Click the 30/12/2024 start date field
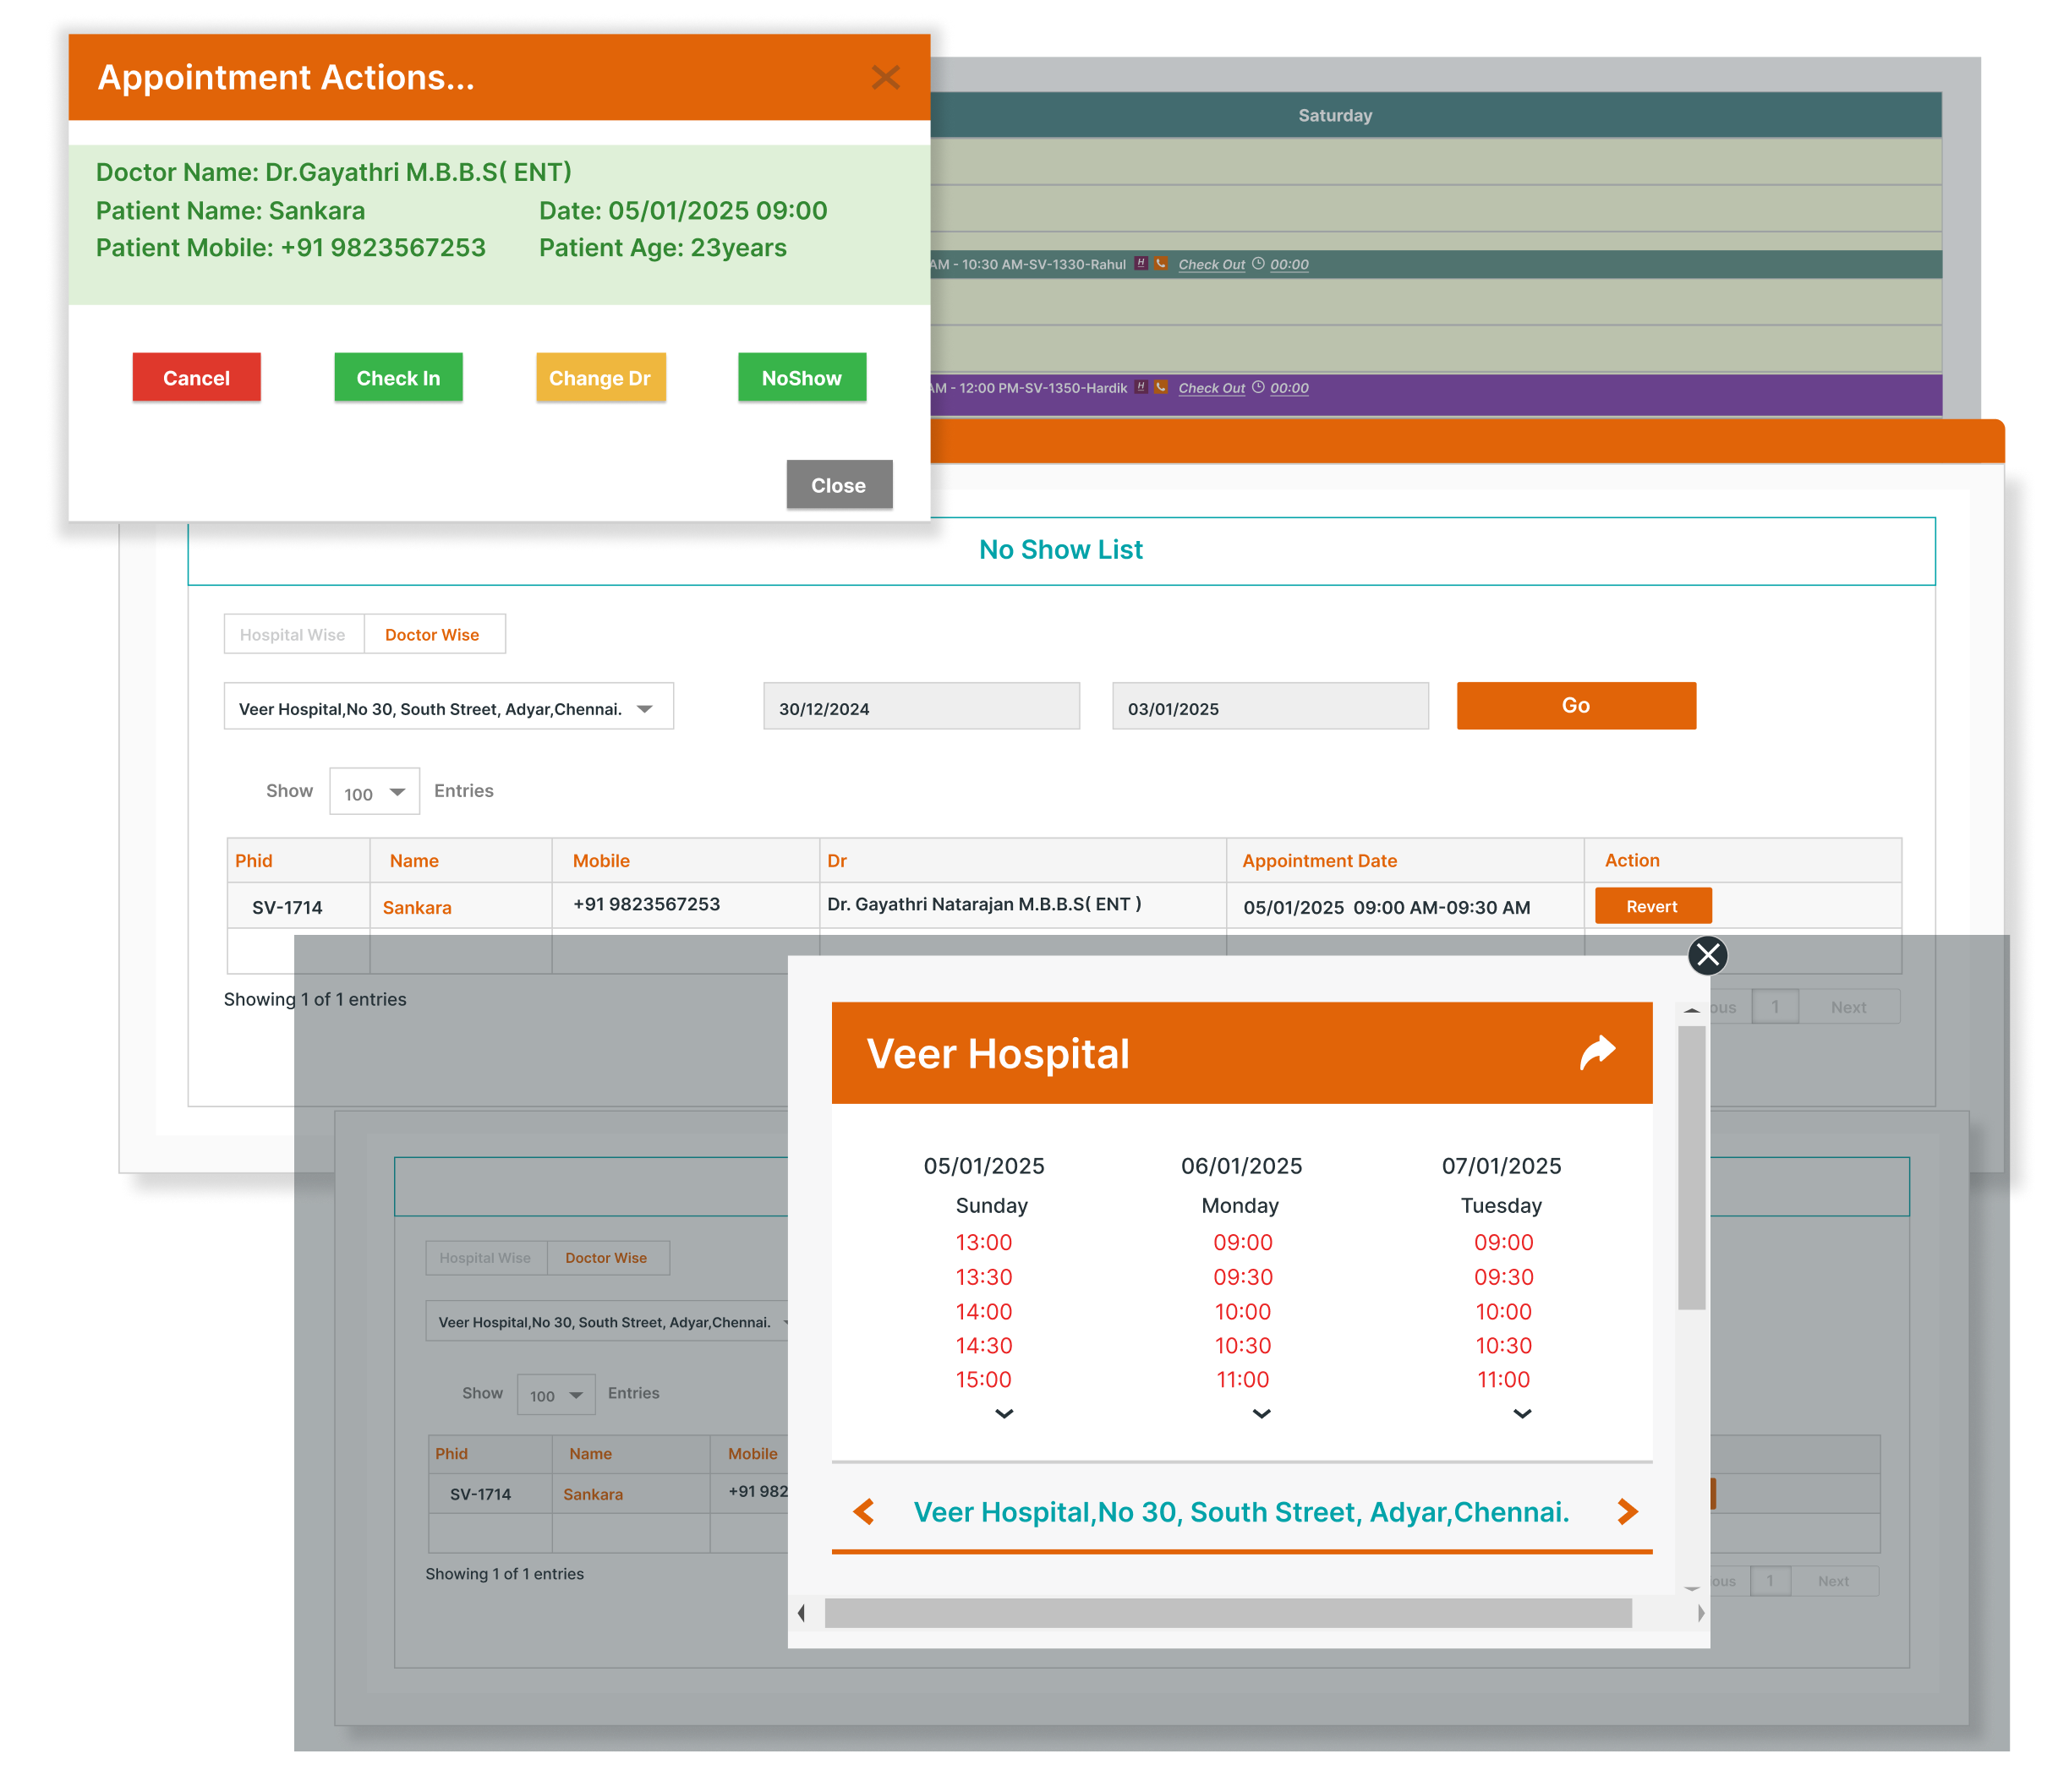The width and height of the screenshot is (2047, 1792). (920, 708)
